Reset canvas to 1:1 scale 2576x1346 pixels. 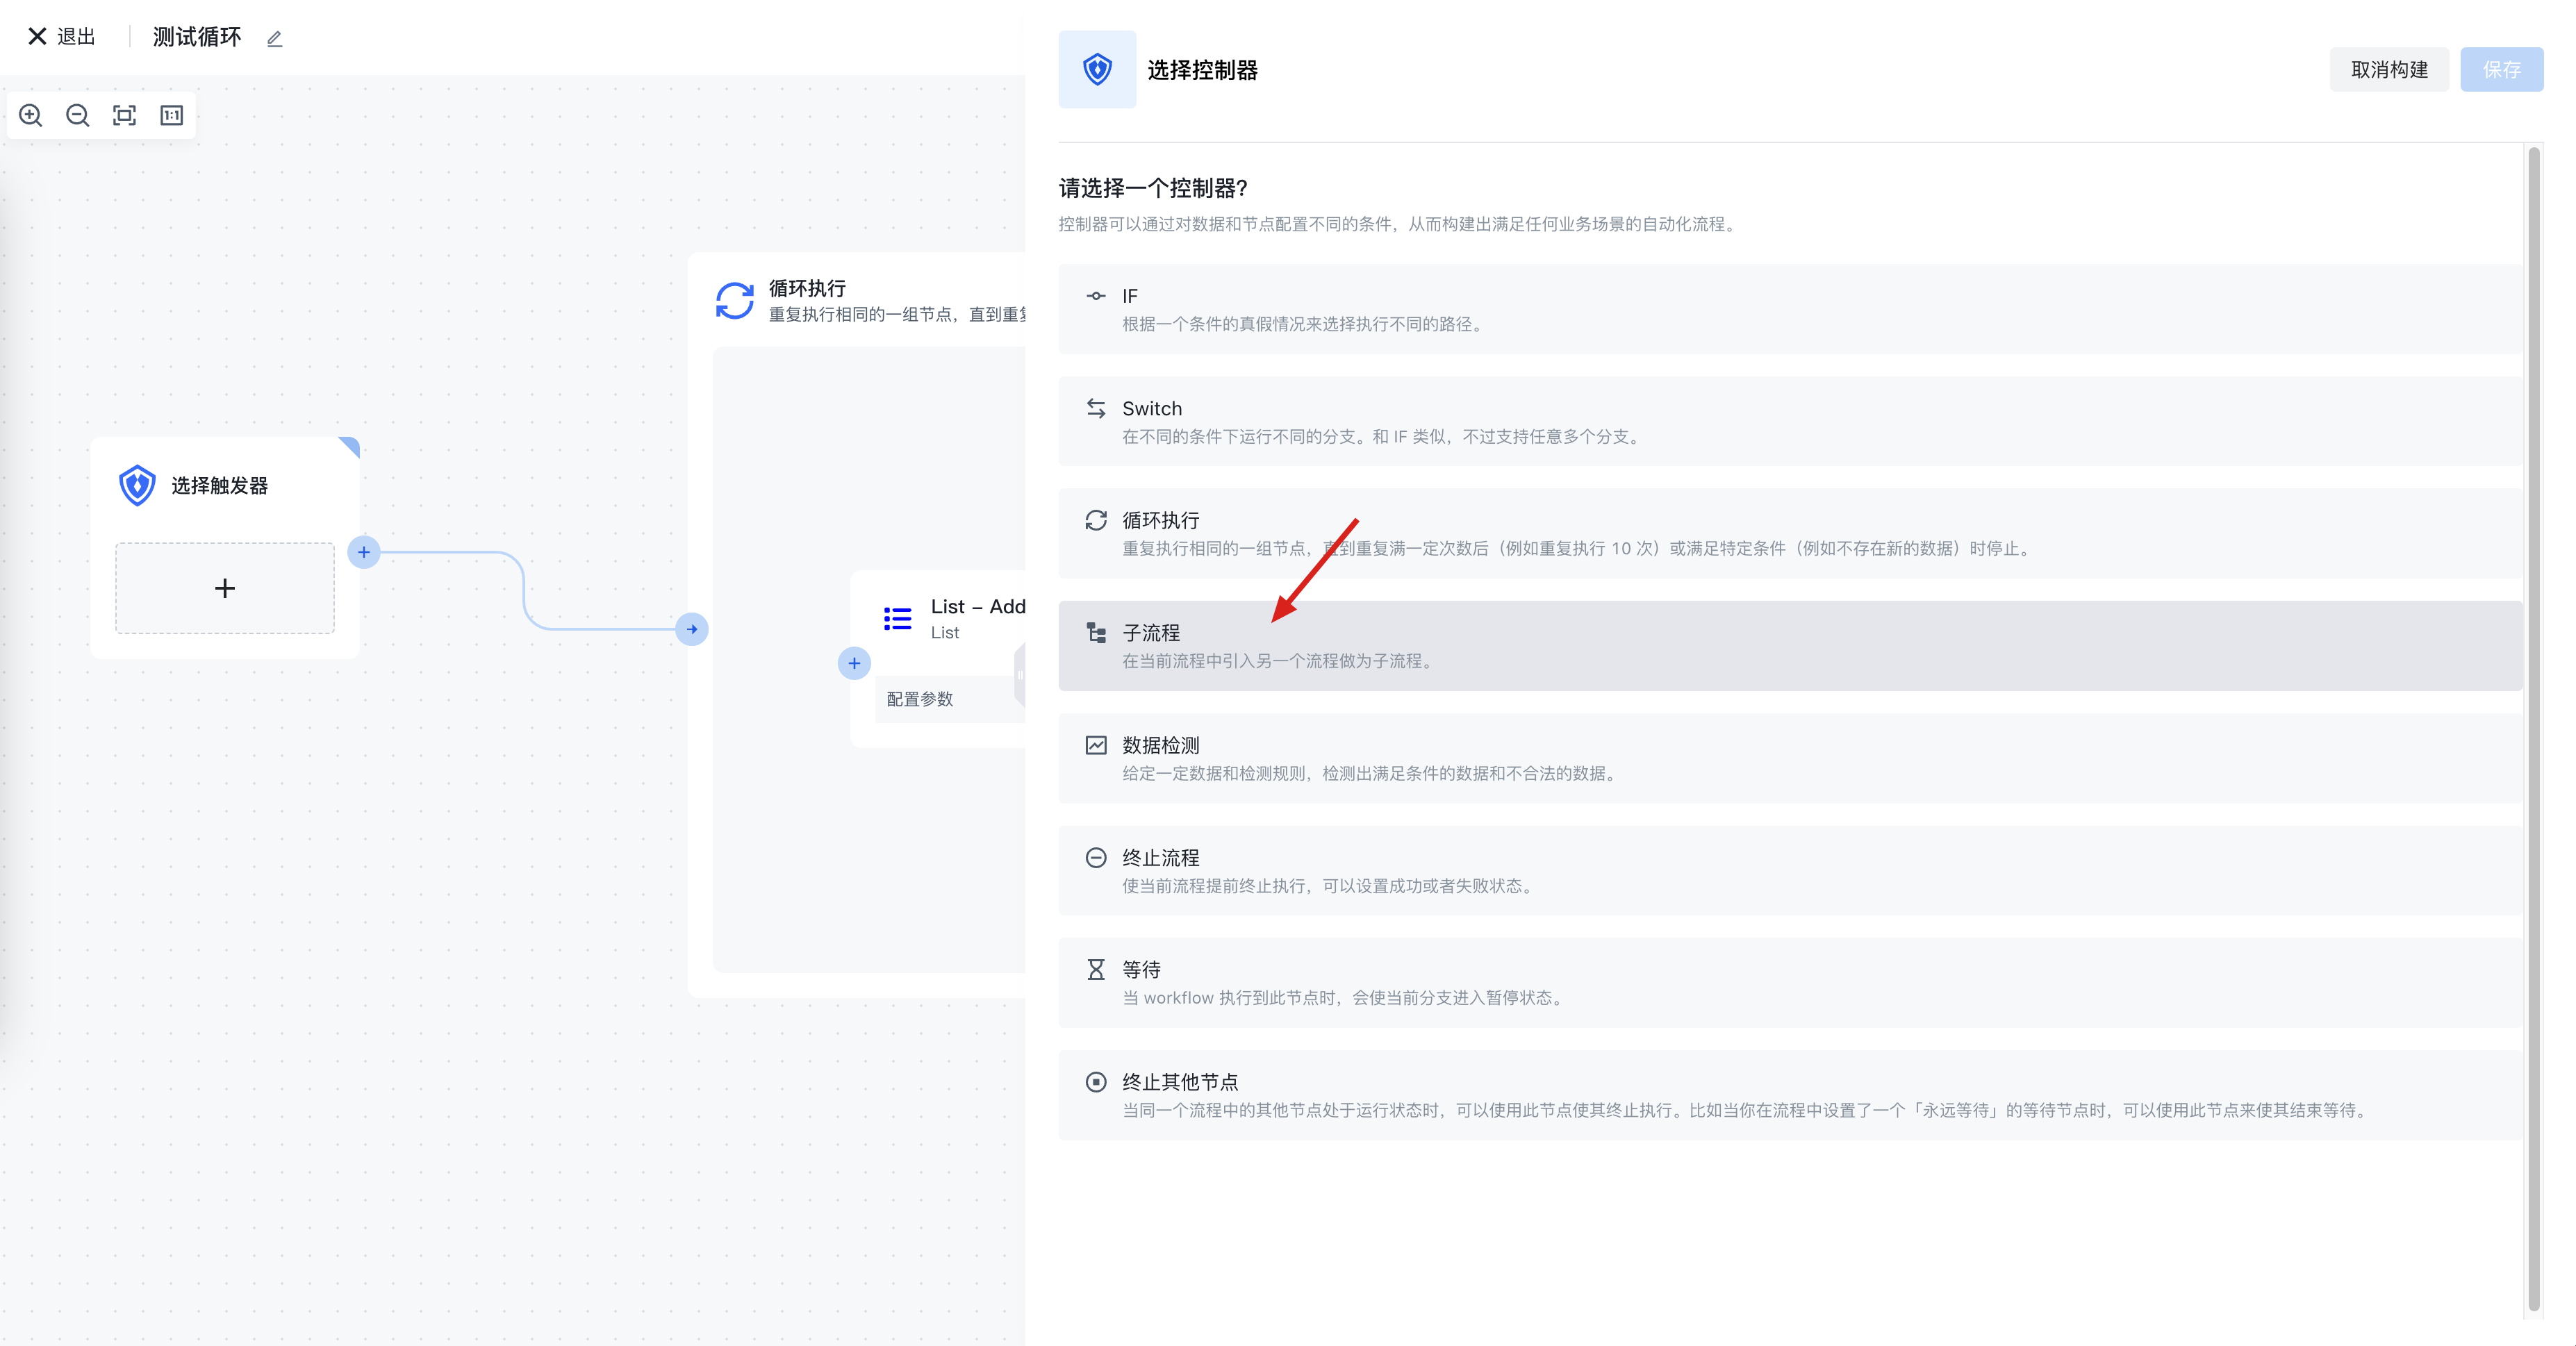click(171, 115)
